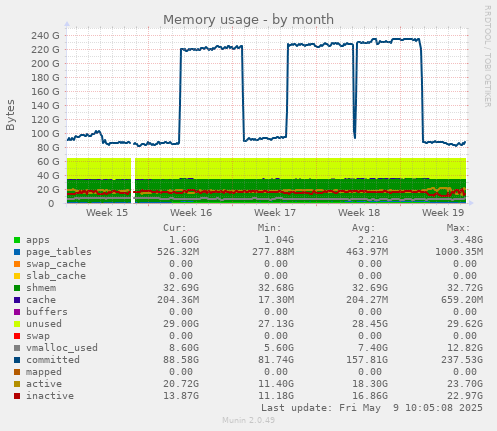
Task: Click the buffers purple legend swatch
Action: [x=17, y=312]
